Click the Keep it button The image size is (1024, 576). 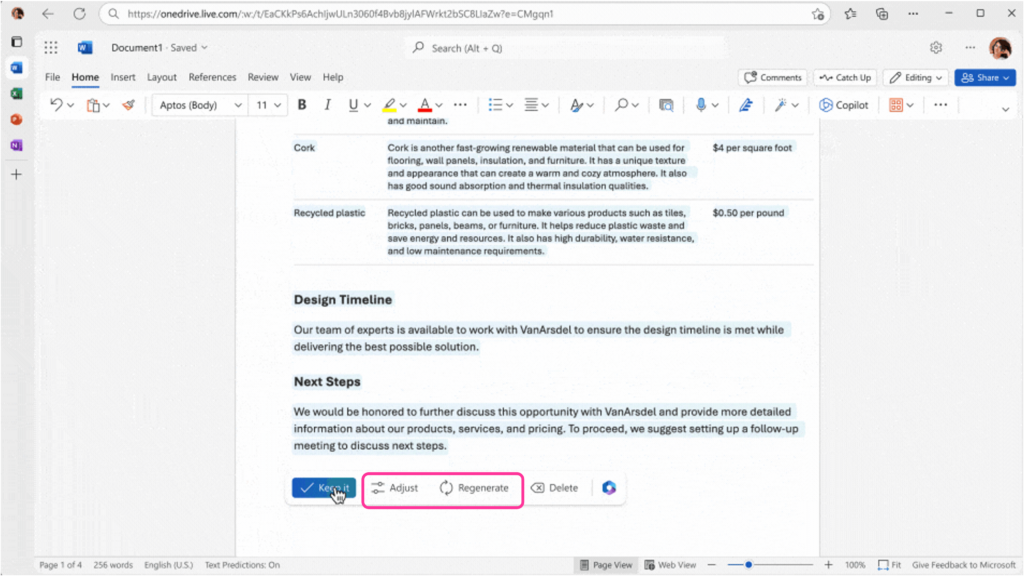324,488
